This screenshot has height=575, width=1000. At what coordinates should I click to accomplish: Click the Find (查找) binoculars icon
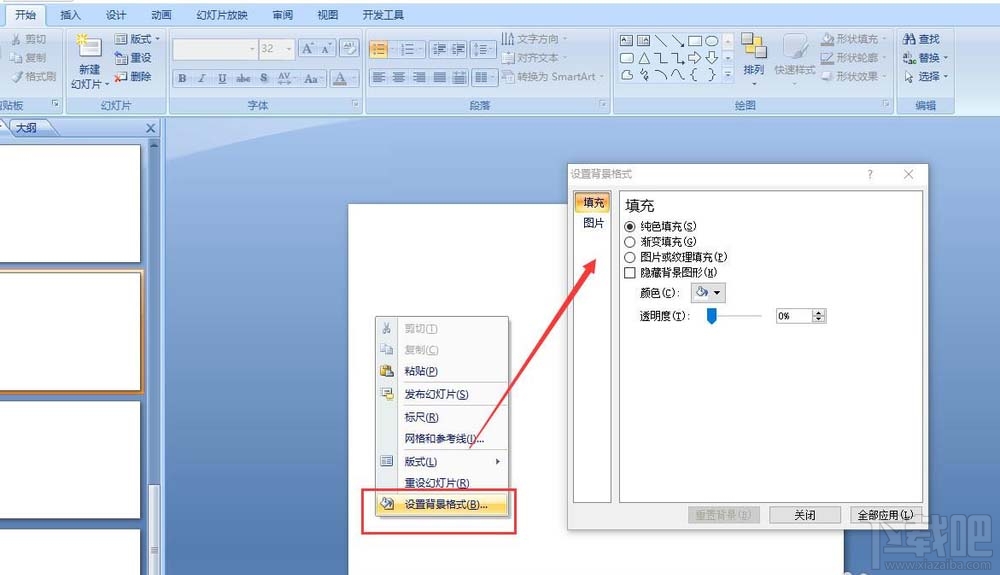point(909,39)
